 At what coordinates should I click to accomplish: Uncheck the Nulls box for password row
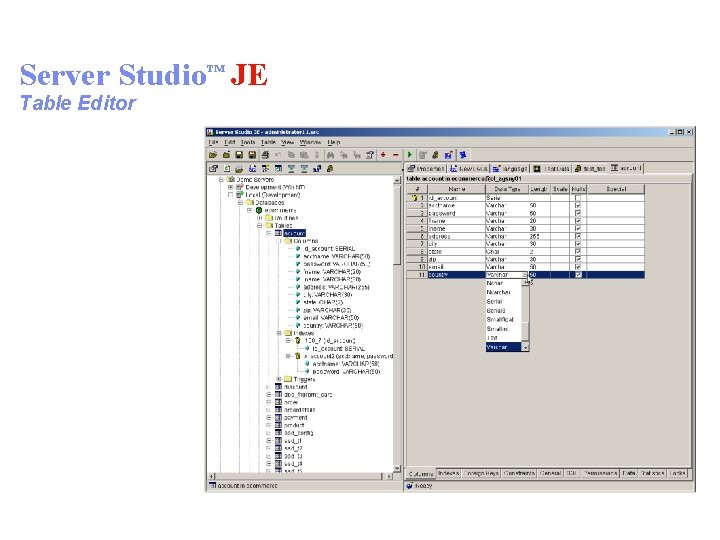point(578,214)
